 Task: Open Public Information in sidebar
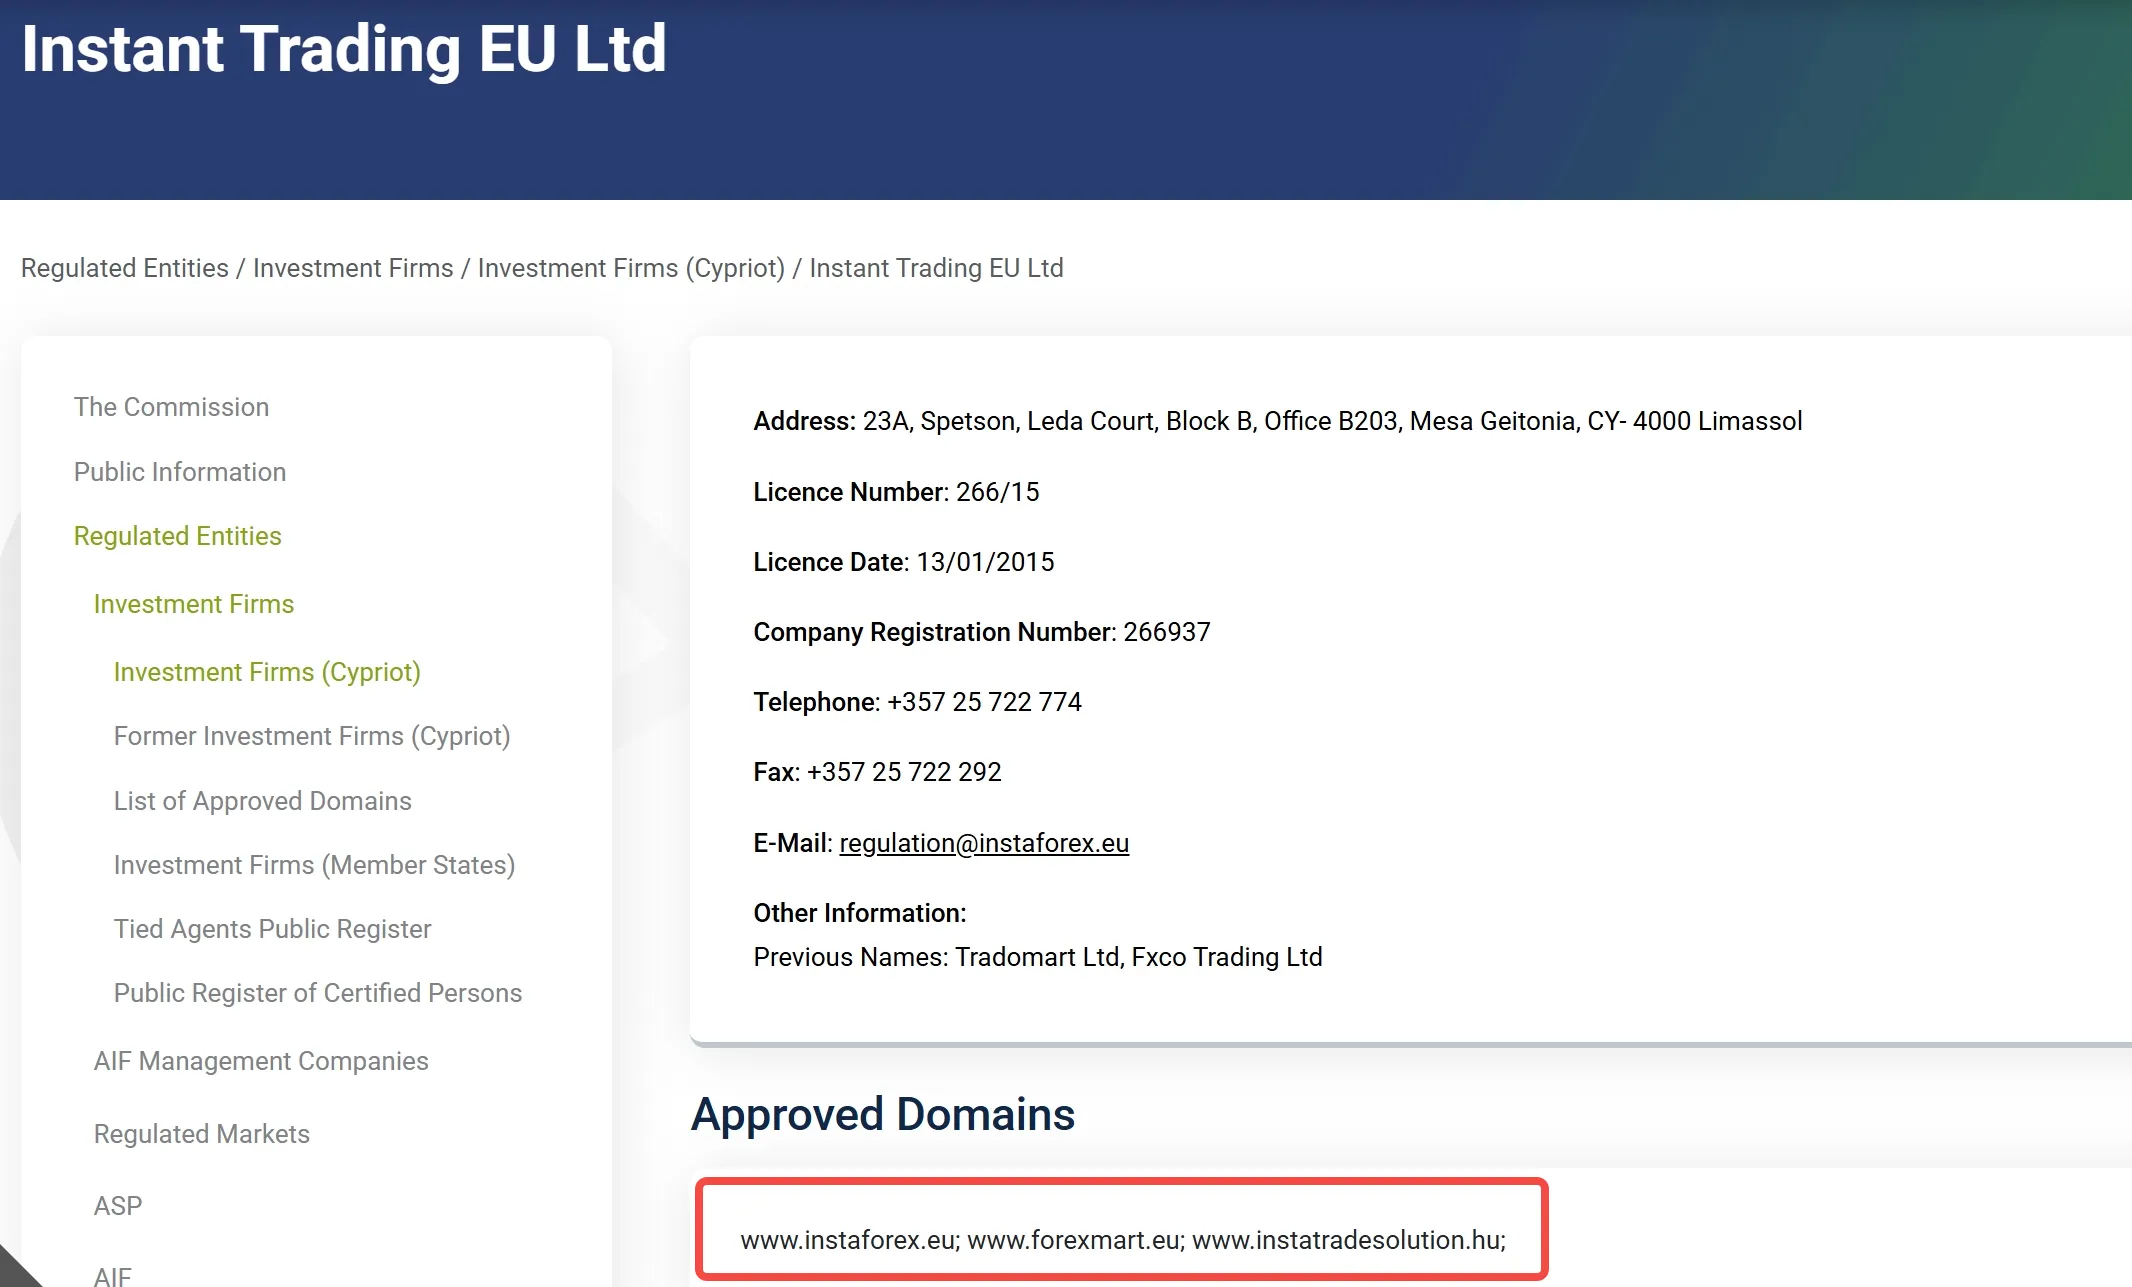[180, 472]
